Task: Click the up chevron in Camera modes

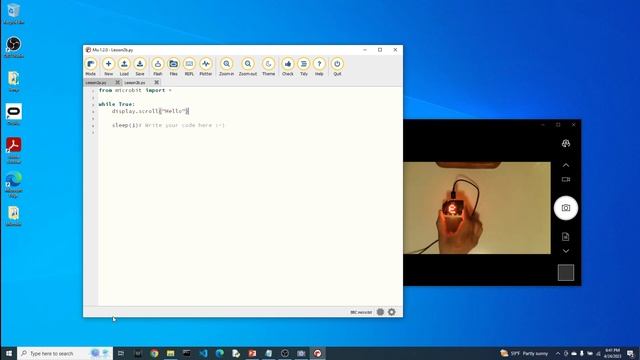Action: [566, 165]
